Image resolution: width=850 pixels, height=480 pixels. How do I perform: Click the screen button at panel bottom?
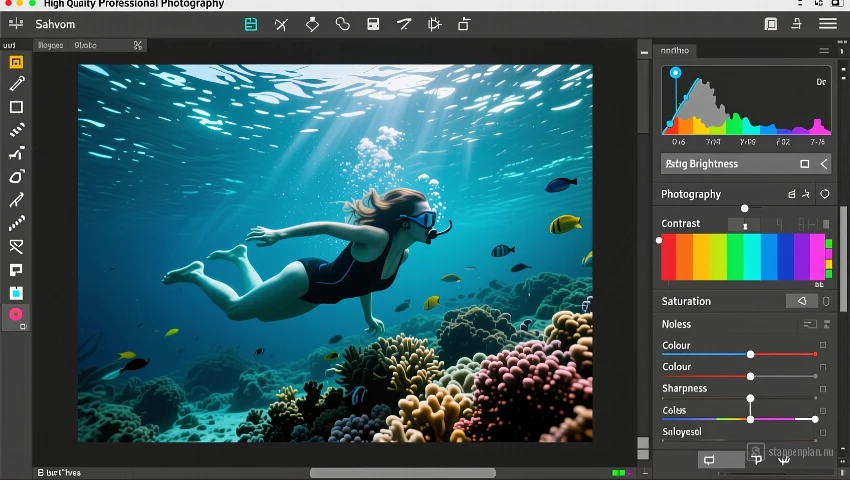tap(721, 460)
